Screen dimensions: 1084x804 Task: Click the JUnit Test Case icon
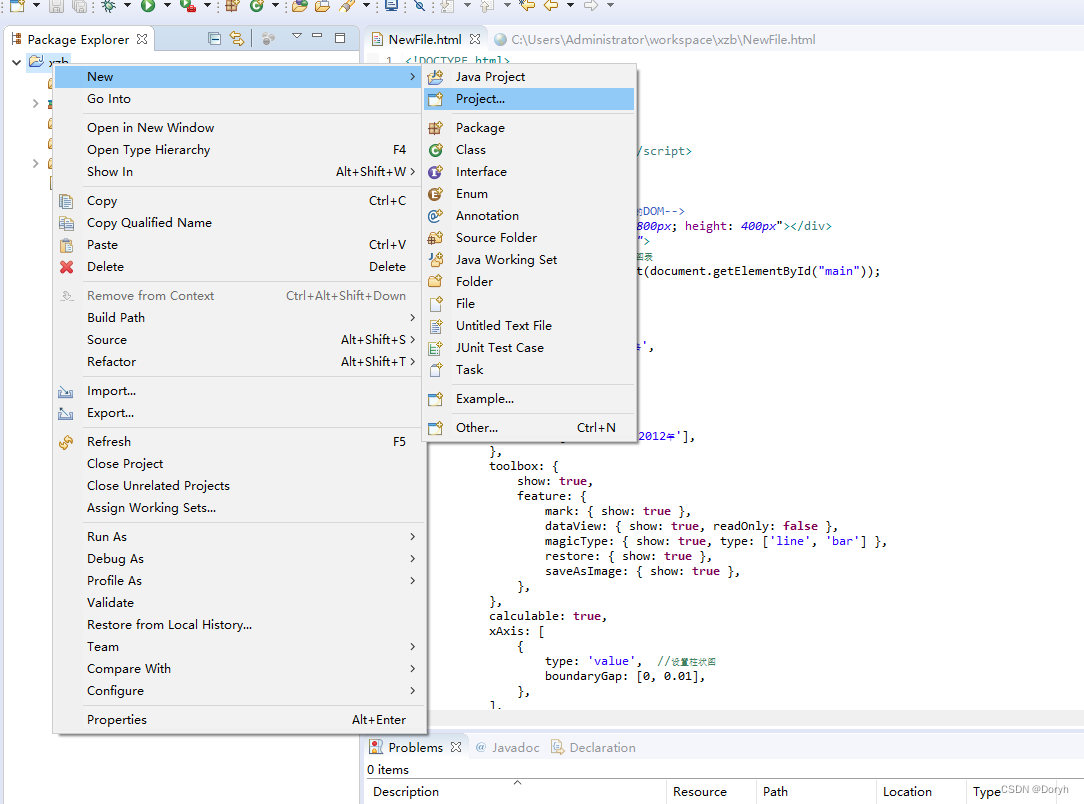(x=436, y=348)
